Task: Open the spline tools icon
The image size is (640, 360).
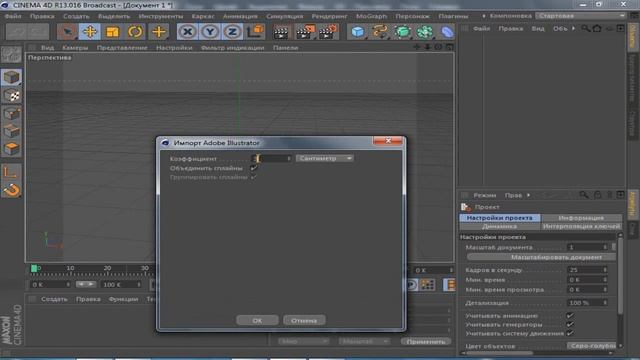Action: [380, 32]
